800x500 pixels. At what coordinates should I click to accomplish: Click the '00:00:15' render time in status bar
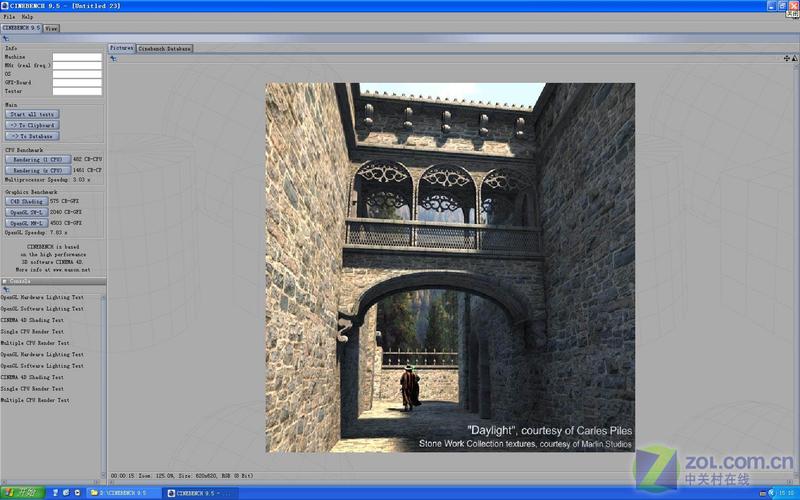122,476
